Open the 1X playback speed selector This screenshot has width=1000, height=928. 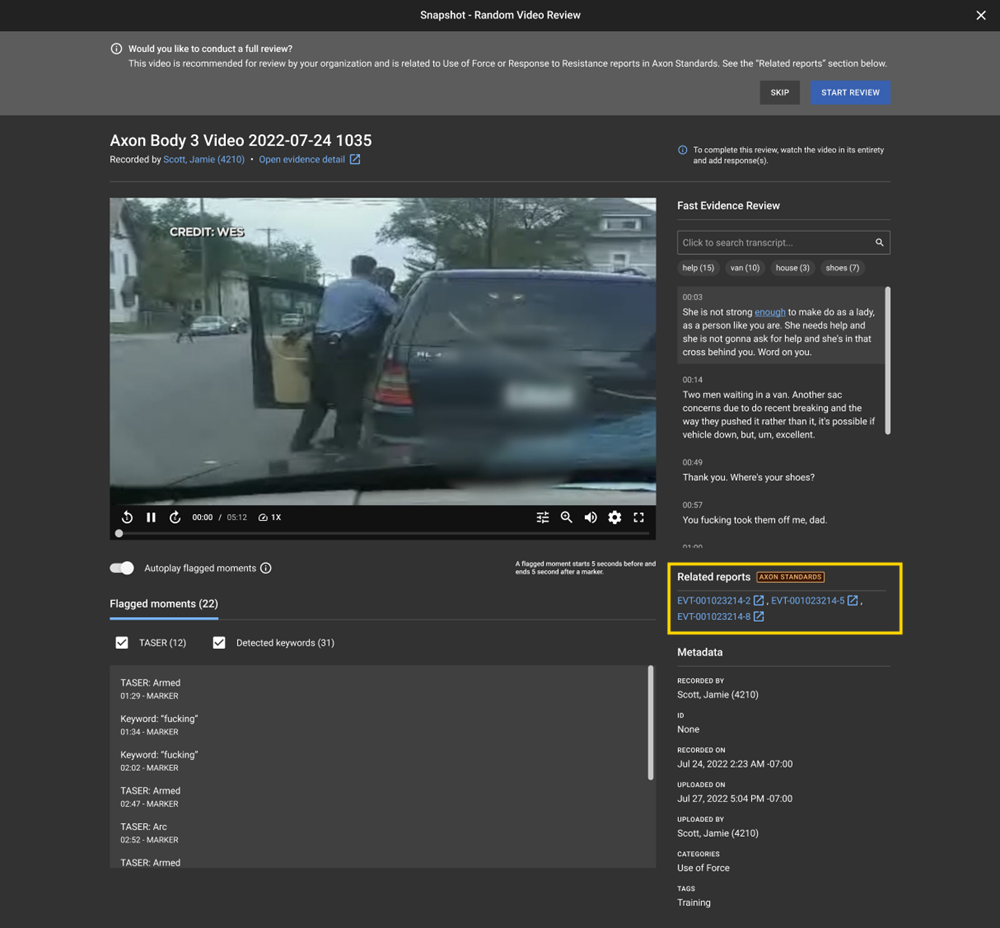pos(270,517)
